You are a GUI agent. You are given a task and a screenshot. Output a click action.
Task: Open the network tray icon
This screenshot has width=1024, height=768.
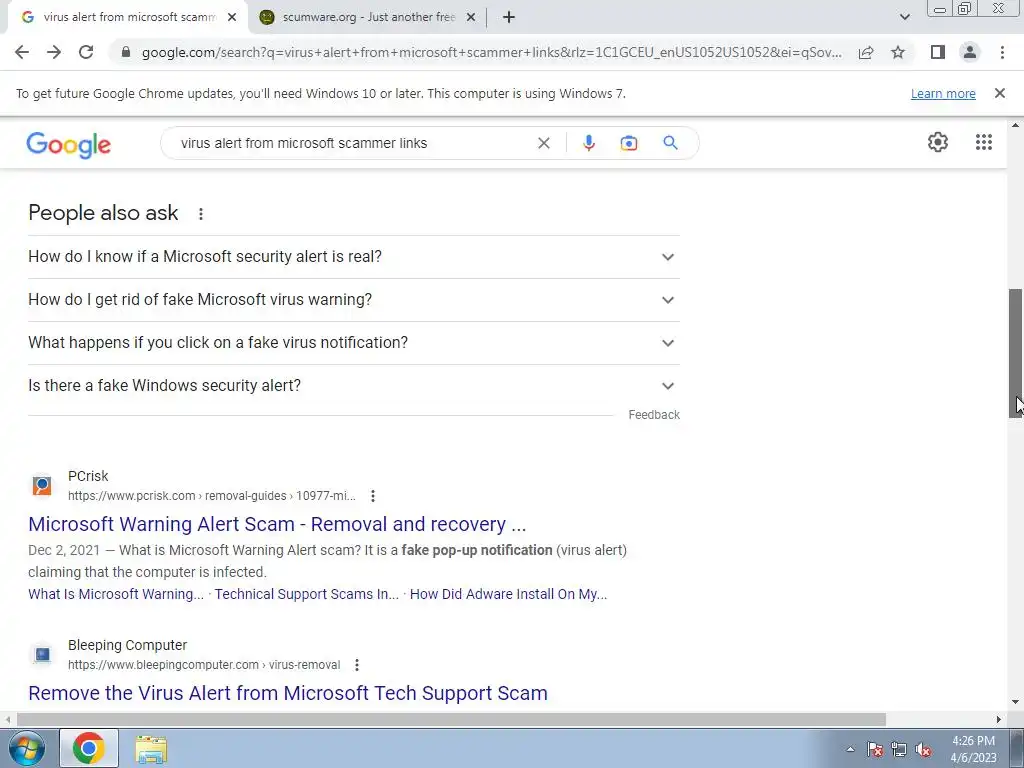[899, 749]
